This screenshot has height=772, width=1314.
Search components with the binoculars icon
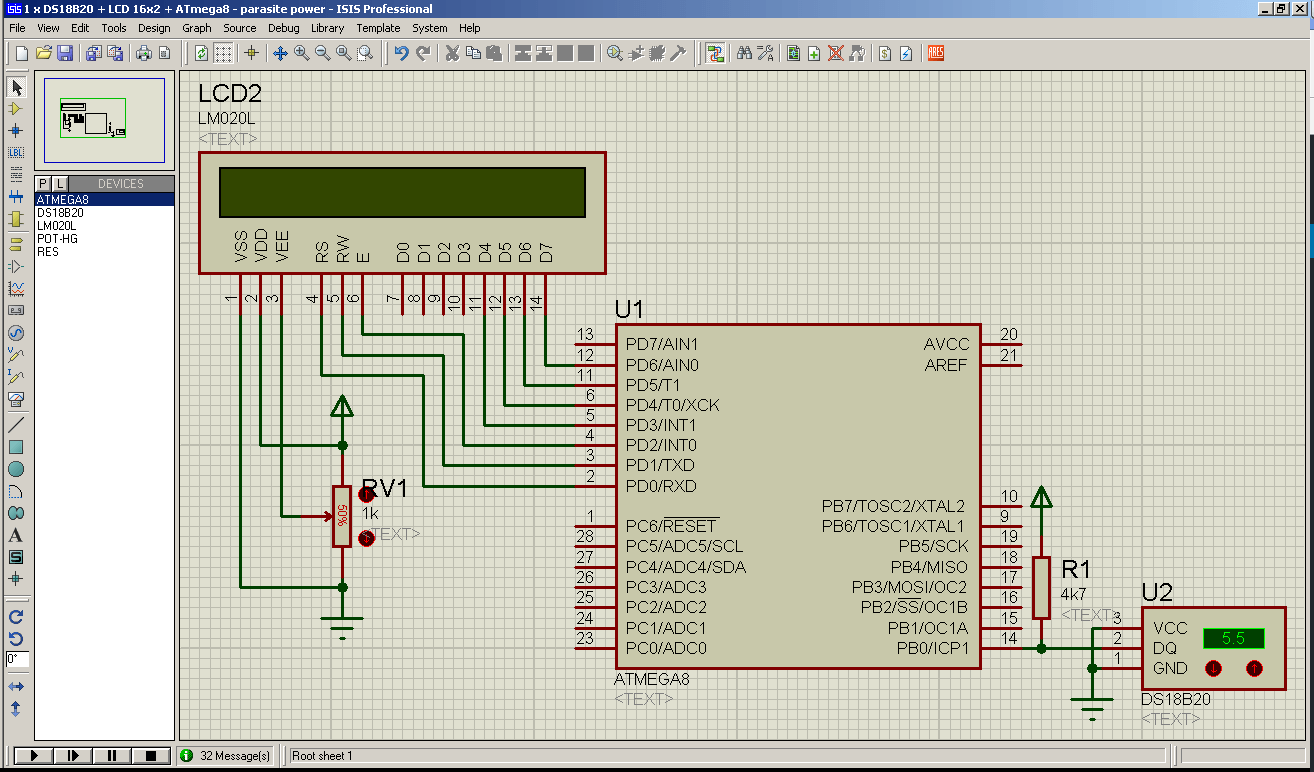point(744,53)
